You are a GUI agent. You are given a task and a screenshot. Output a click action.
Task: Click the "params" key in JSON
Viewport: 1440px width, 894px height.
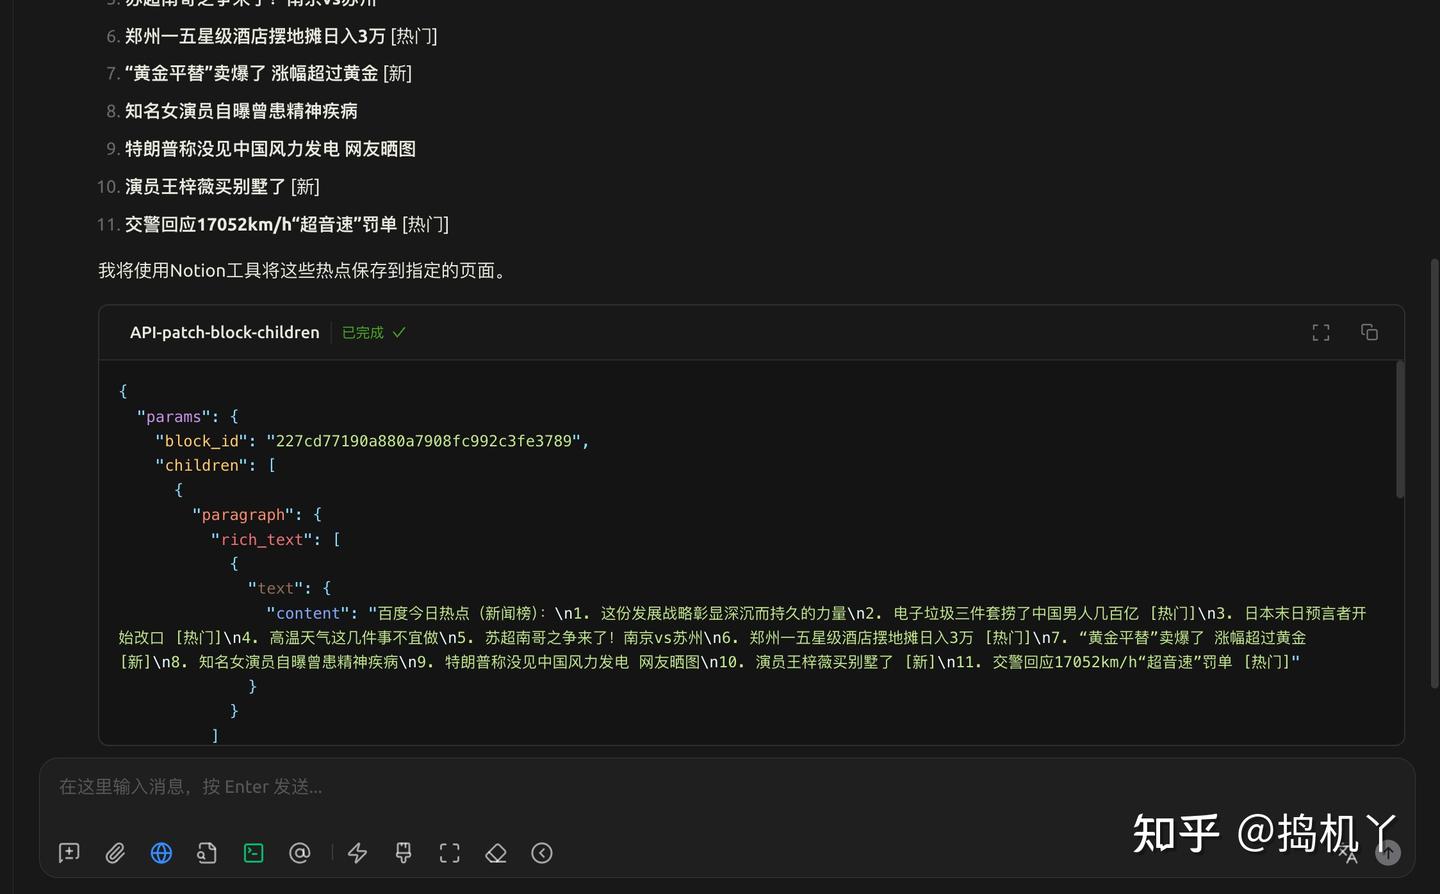coord(174,417)
